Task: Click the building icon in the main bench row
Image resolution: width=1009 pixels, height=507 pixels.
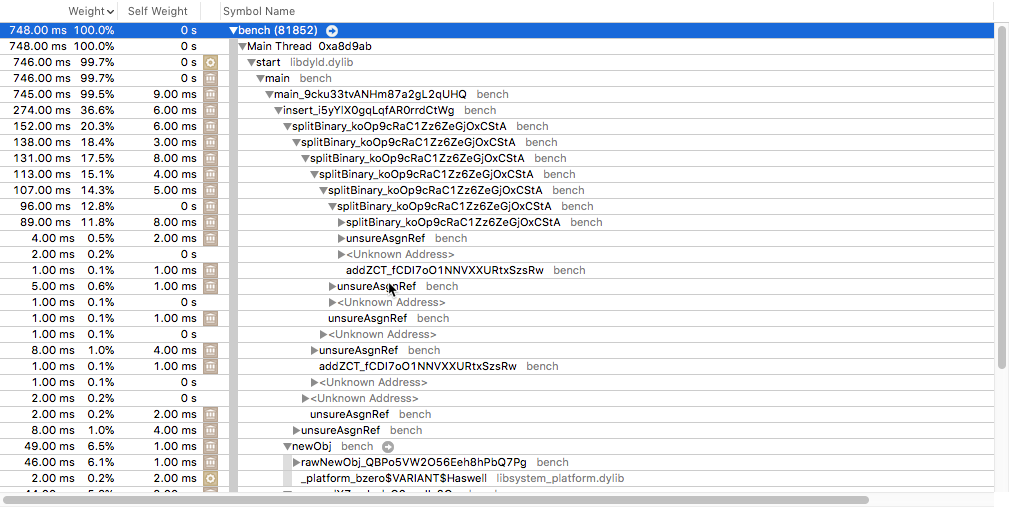Action: [x=210, y=78]
